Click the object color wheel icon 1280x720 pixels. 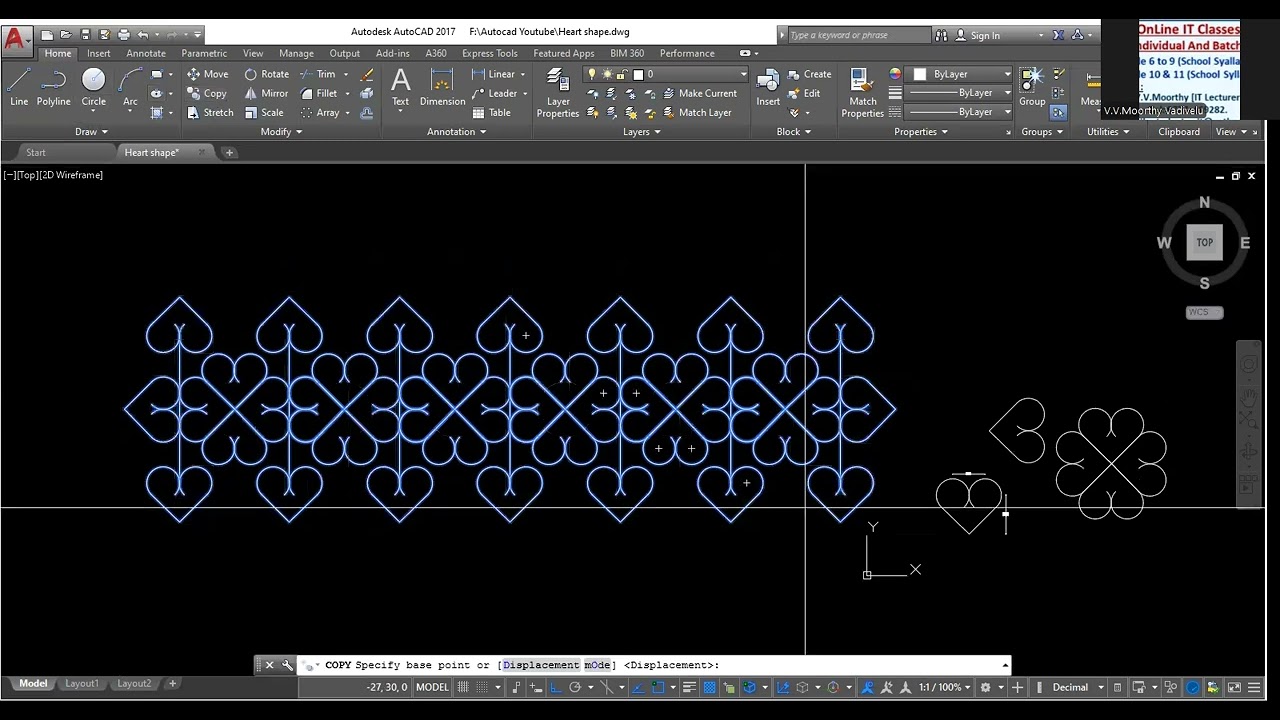click(x=895, y=74)
